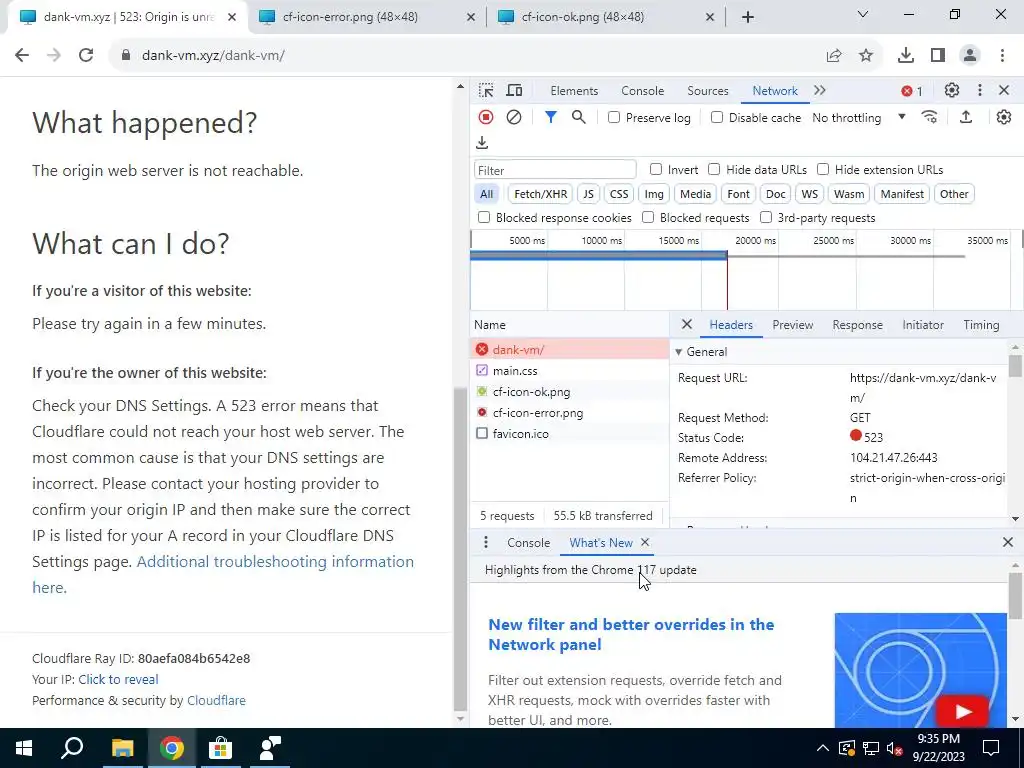Check Hide extension URLs
This screenshot has width=1024, height=768.
[823, 169]
